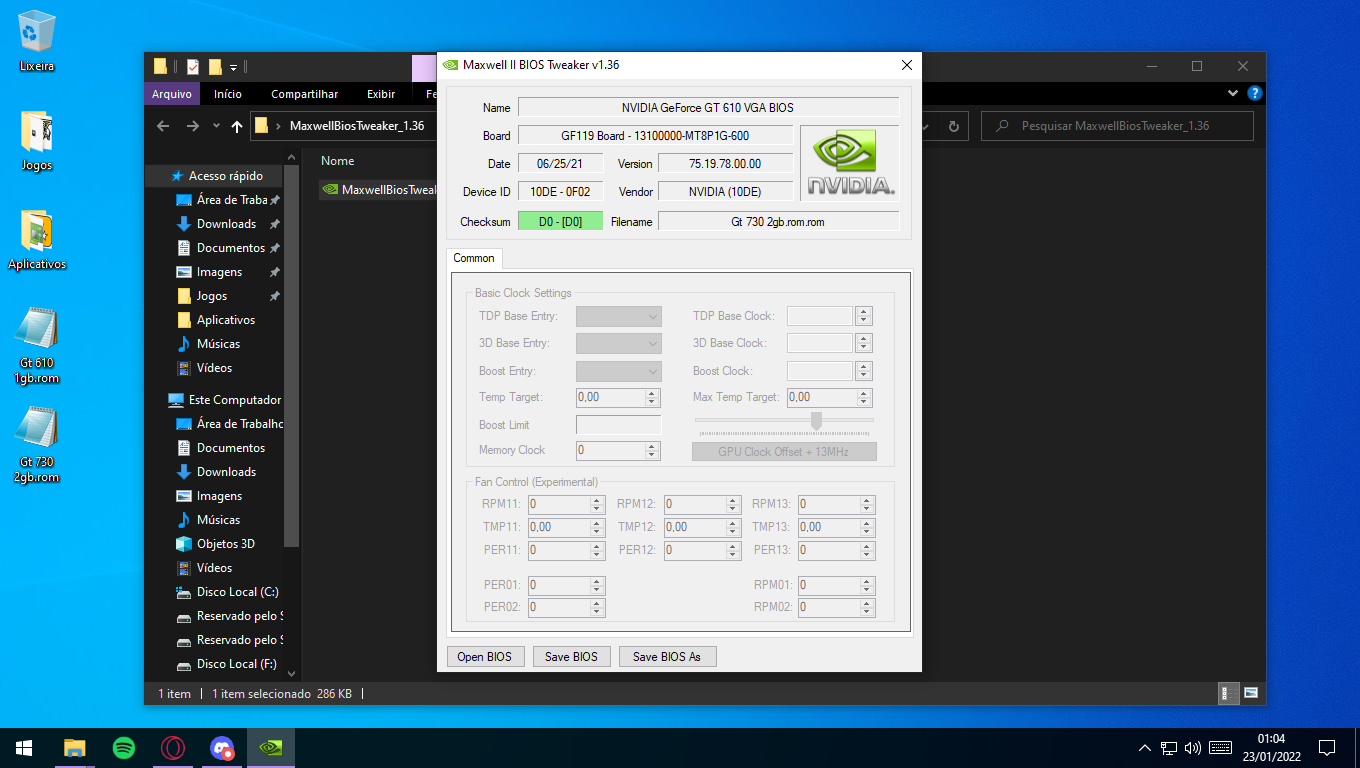Open the 3D Base Entry dropdown
This screenshot has width=1360, height=768.
click(619, 343)
